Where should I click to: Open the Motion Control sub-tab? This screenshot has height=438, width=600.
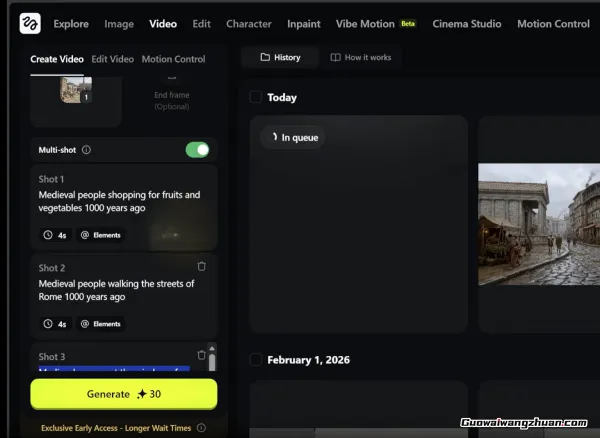pyautogui.click(x=173, y=59)
